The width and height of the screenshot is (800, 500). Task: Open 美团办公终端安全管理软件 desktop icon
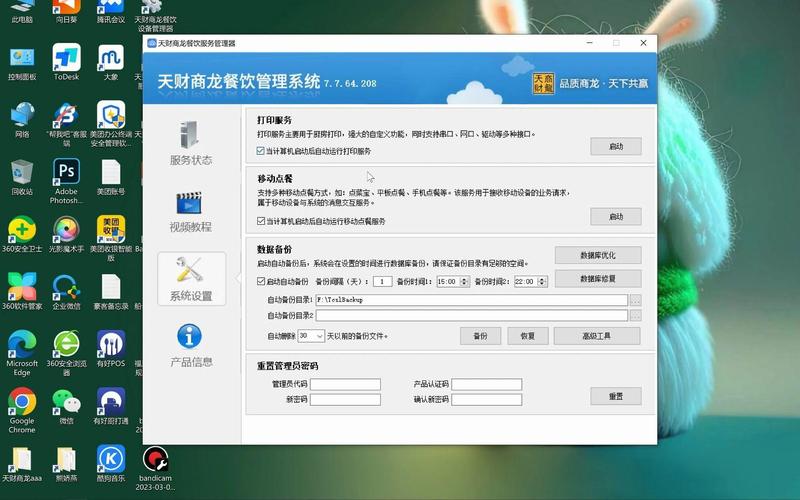coord(111,123)
